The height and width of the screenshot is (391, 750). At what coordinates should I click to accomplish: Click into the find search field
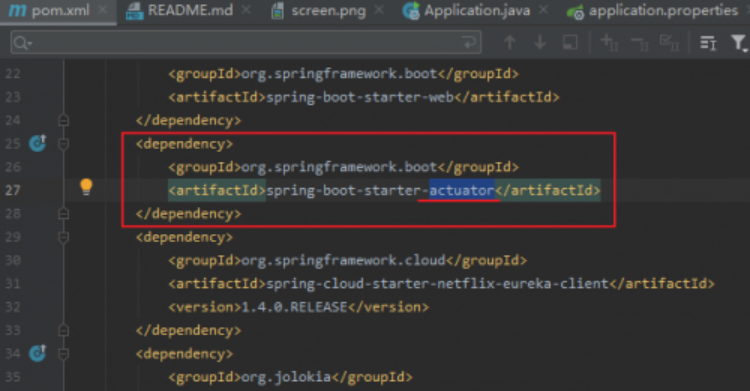pos(245,43)
